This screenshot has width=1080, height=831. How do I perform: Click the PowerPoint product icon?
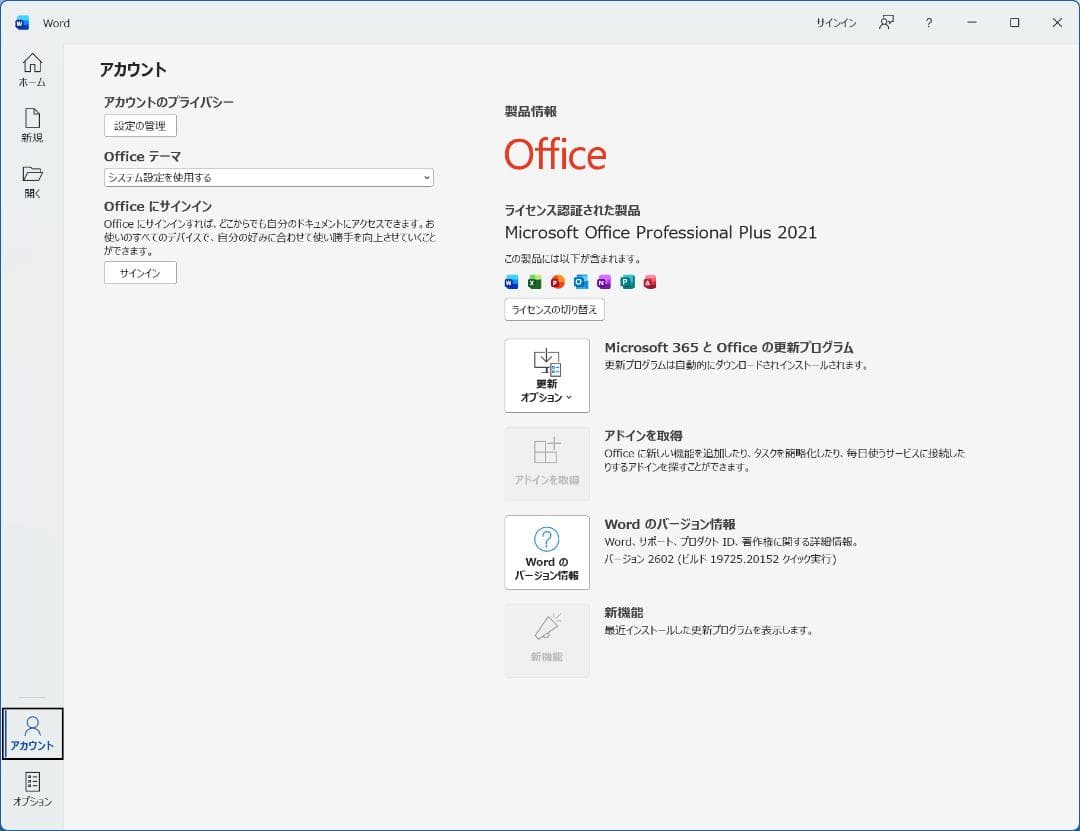point(557,282)
